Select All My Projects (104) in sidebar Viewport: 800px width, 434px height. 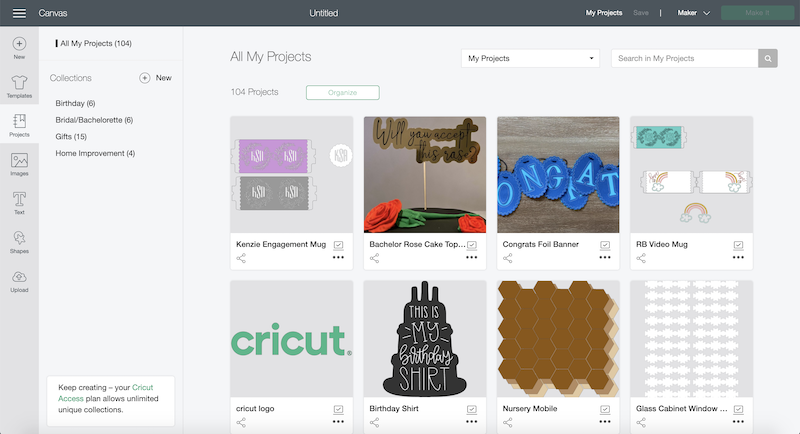95,43
